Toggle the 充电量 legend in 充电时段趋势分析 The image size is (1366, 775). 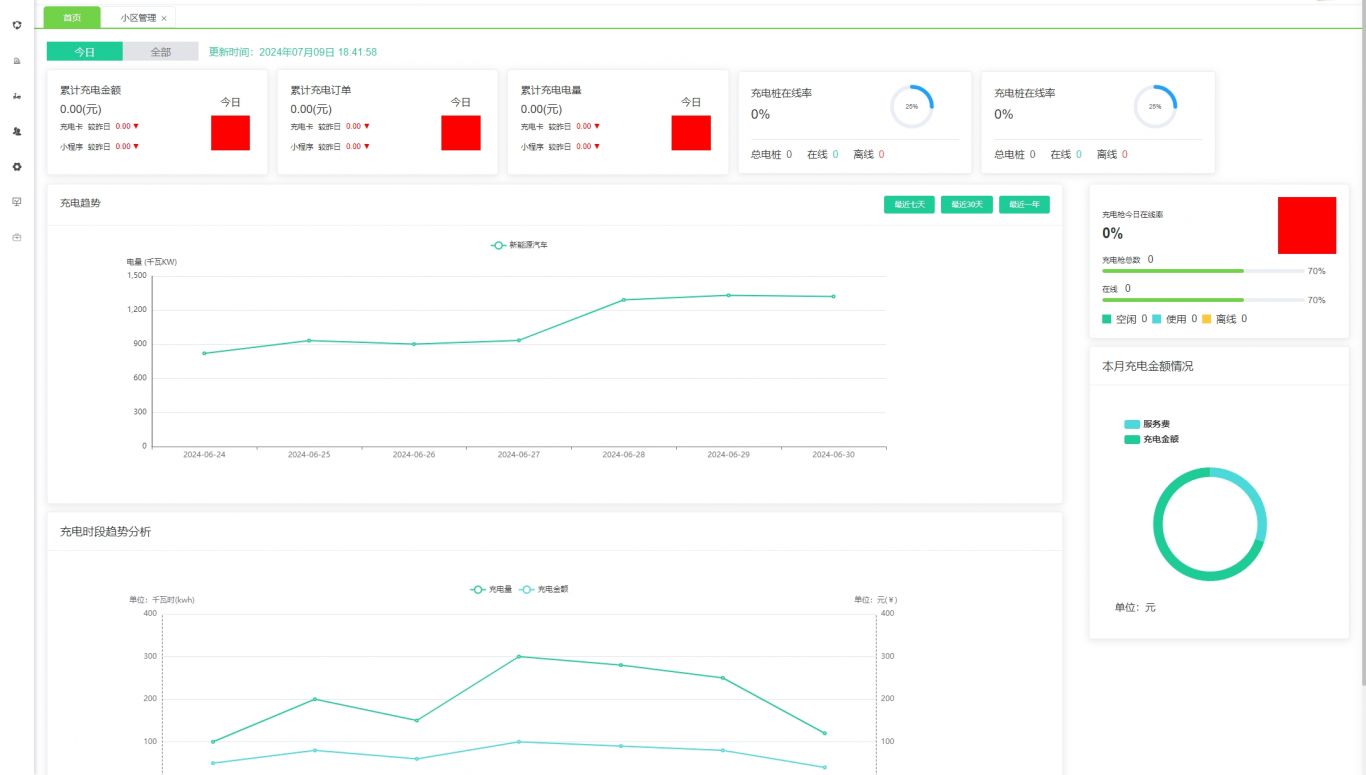492,589
